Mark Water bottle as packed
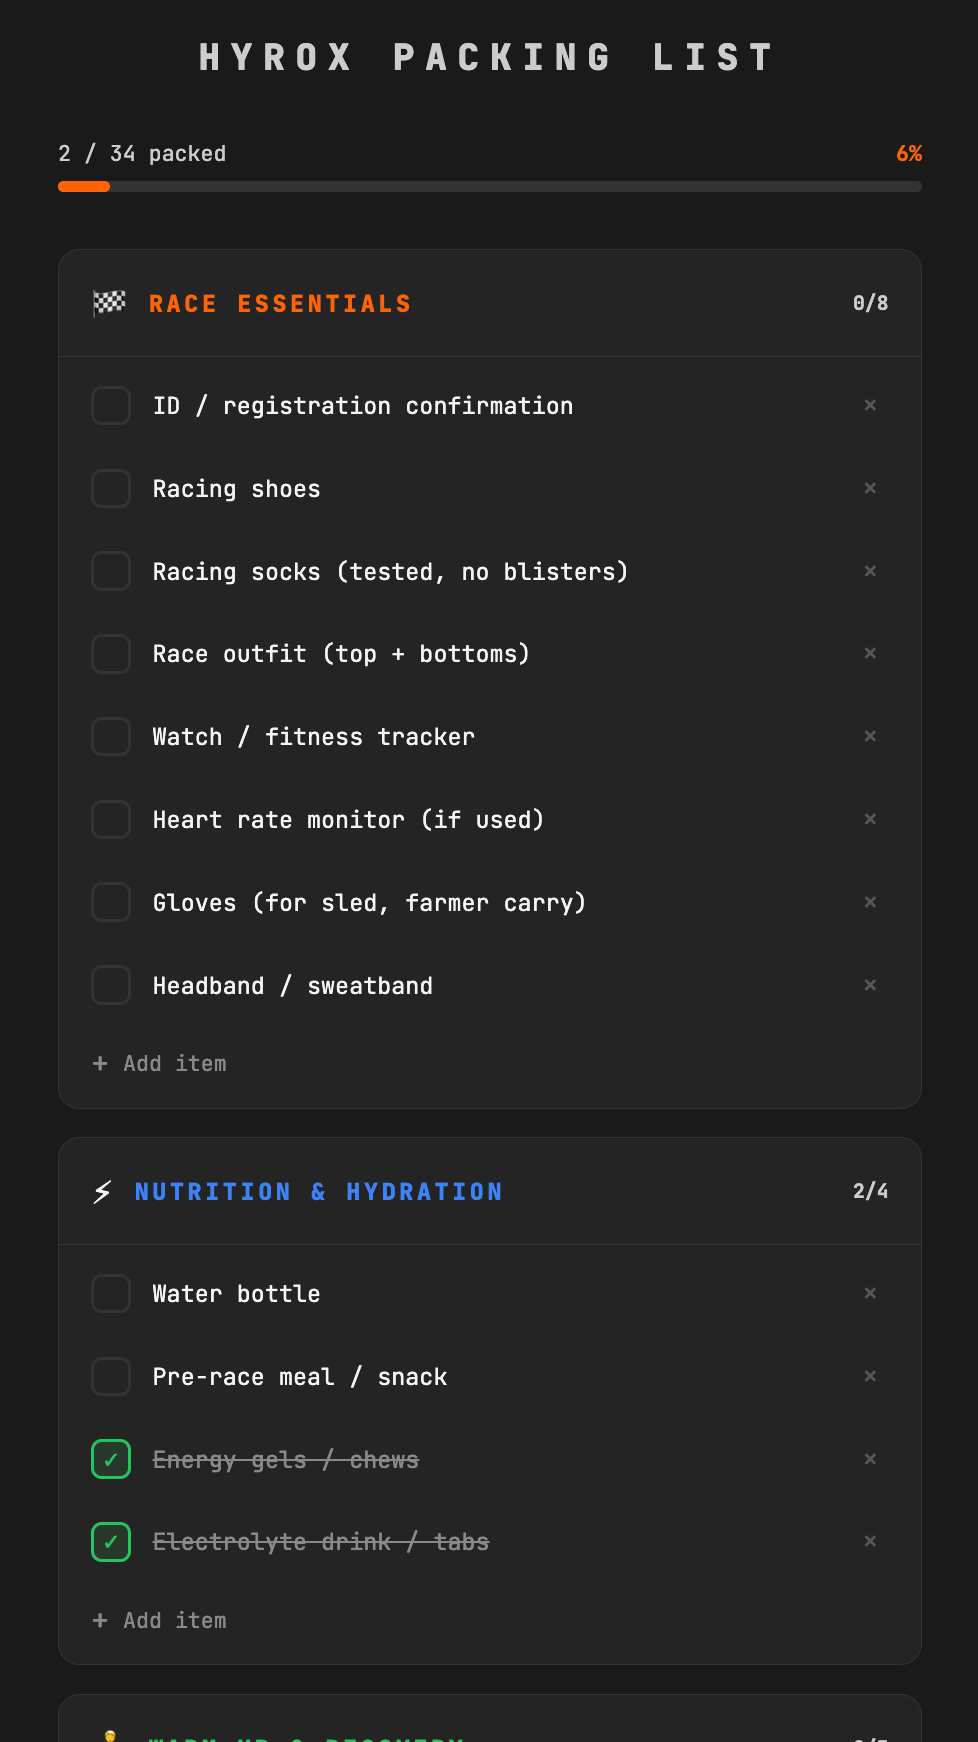Image resolution: width=978 pixels, height=1742 pixels. click(x=111, y=1294)
